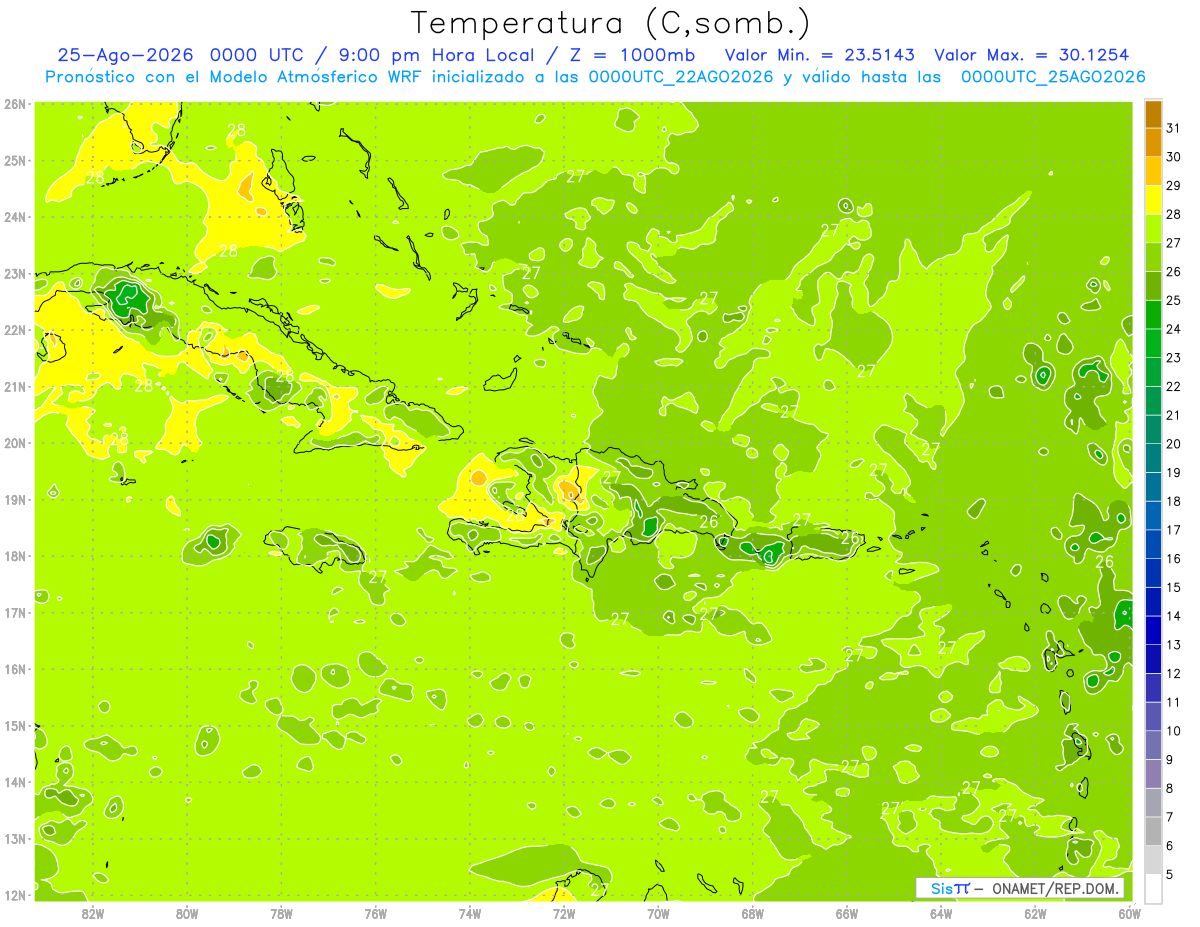Select the "60W" longitude label
Image resolution: width=1200 pixels, height=927 pixels.
[1129, 913]
